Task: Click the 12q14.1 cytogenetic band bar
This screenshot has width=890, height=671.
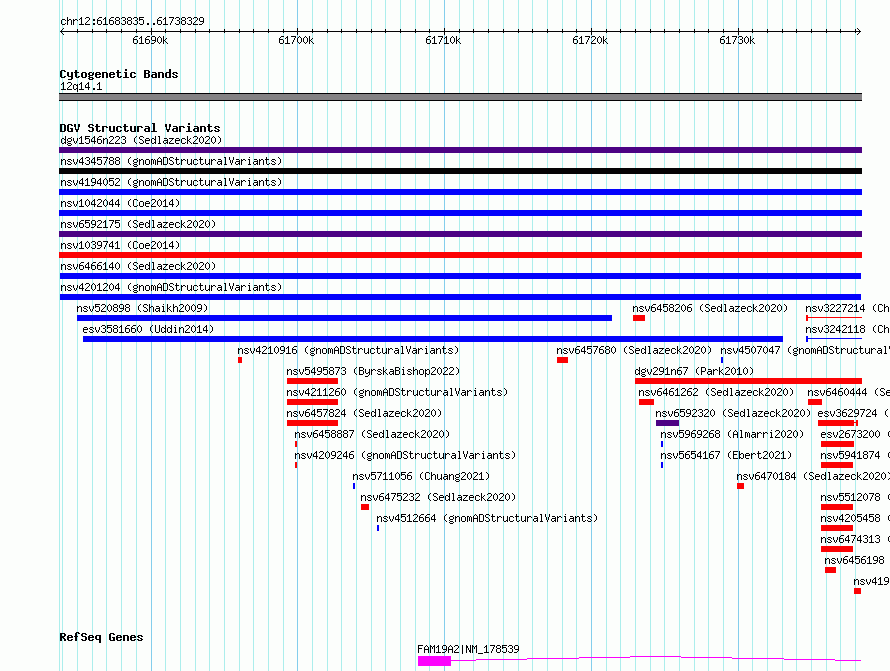Action: click(x=460, y=97)
